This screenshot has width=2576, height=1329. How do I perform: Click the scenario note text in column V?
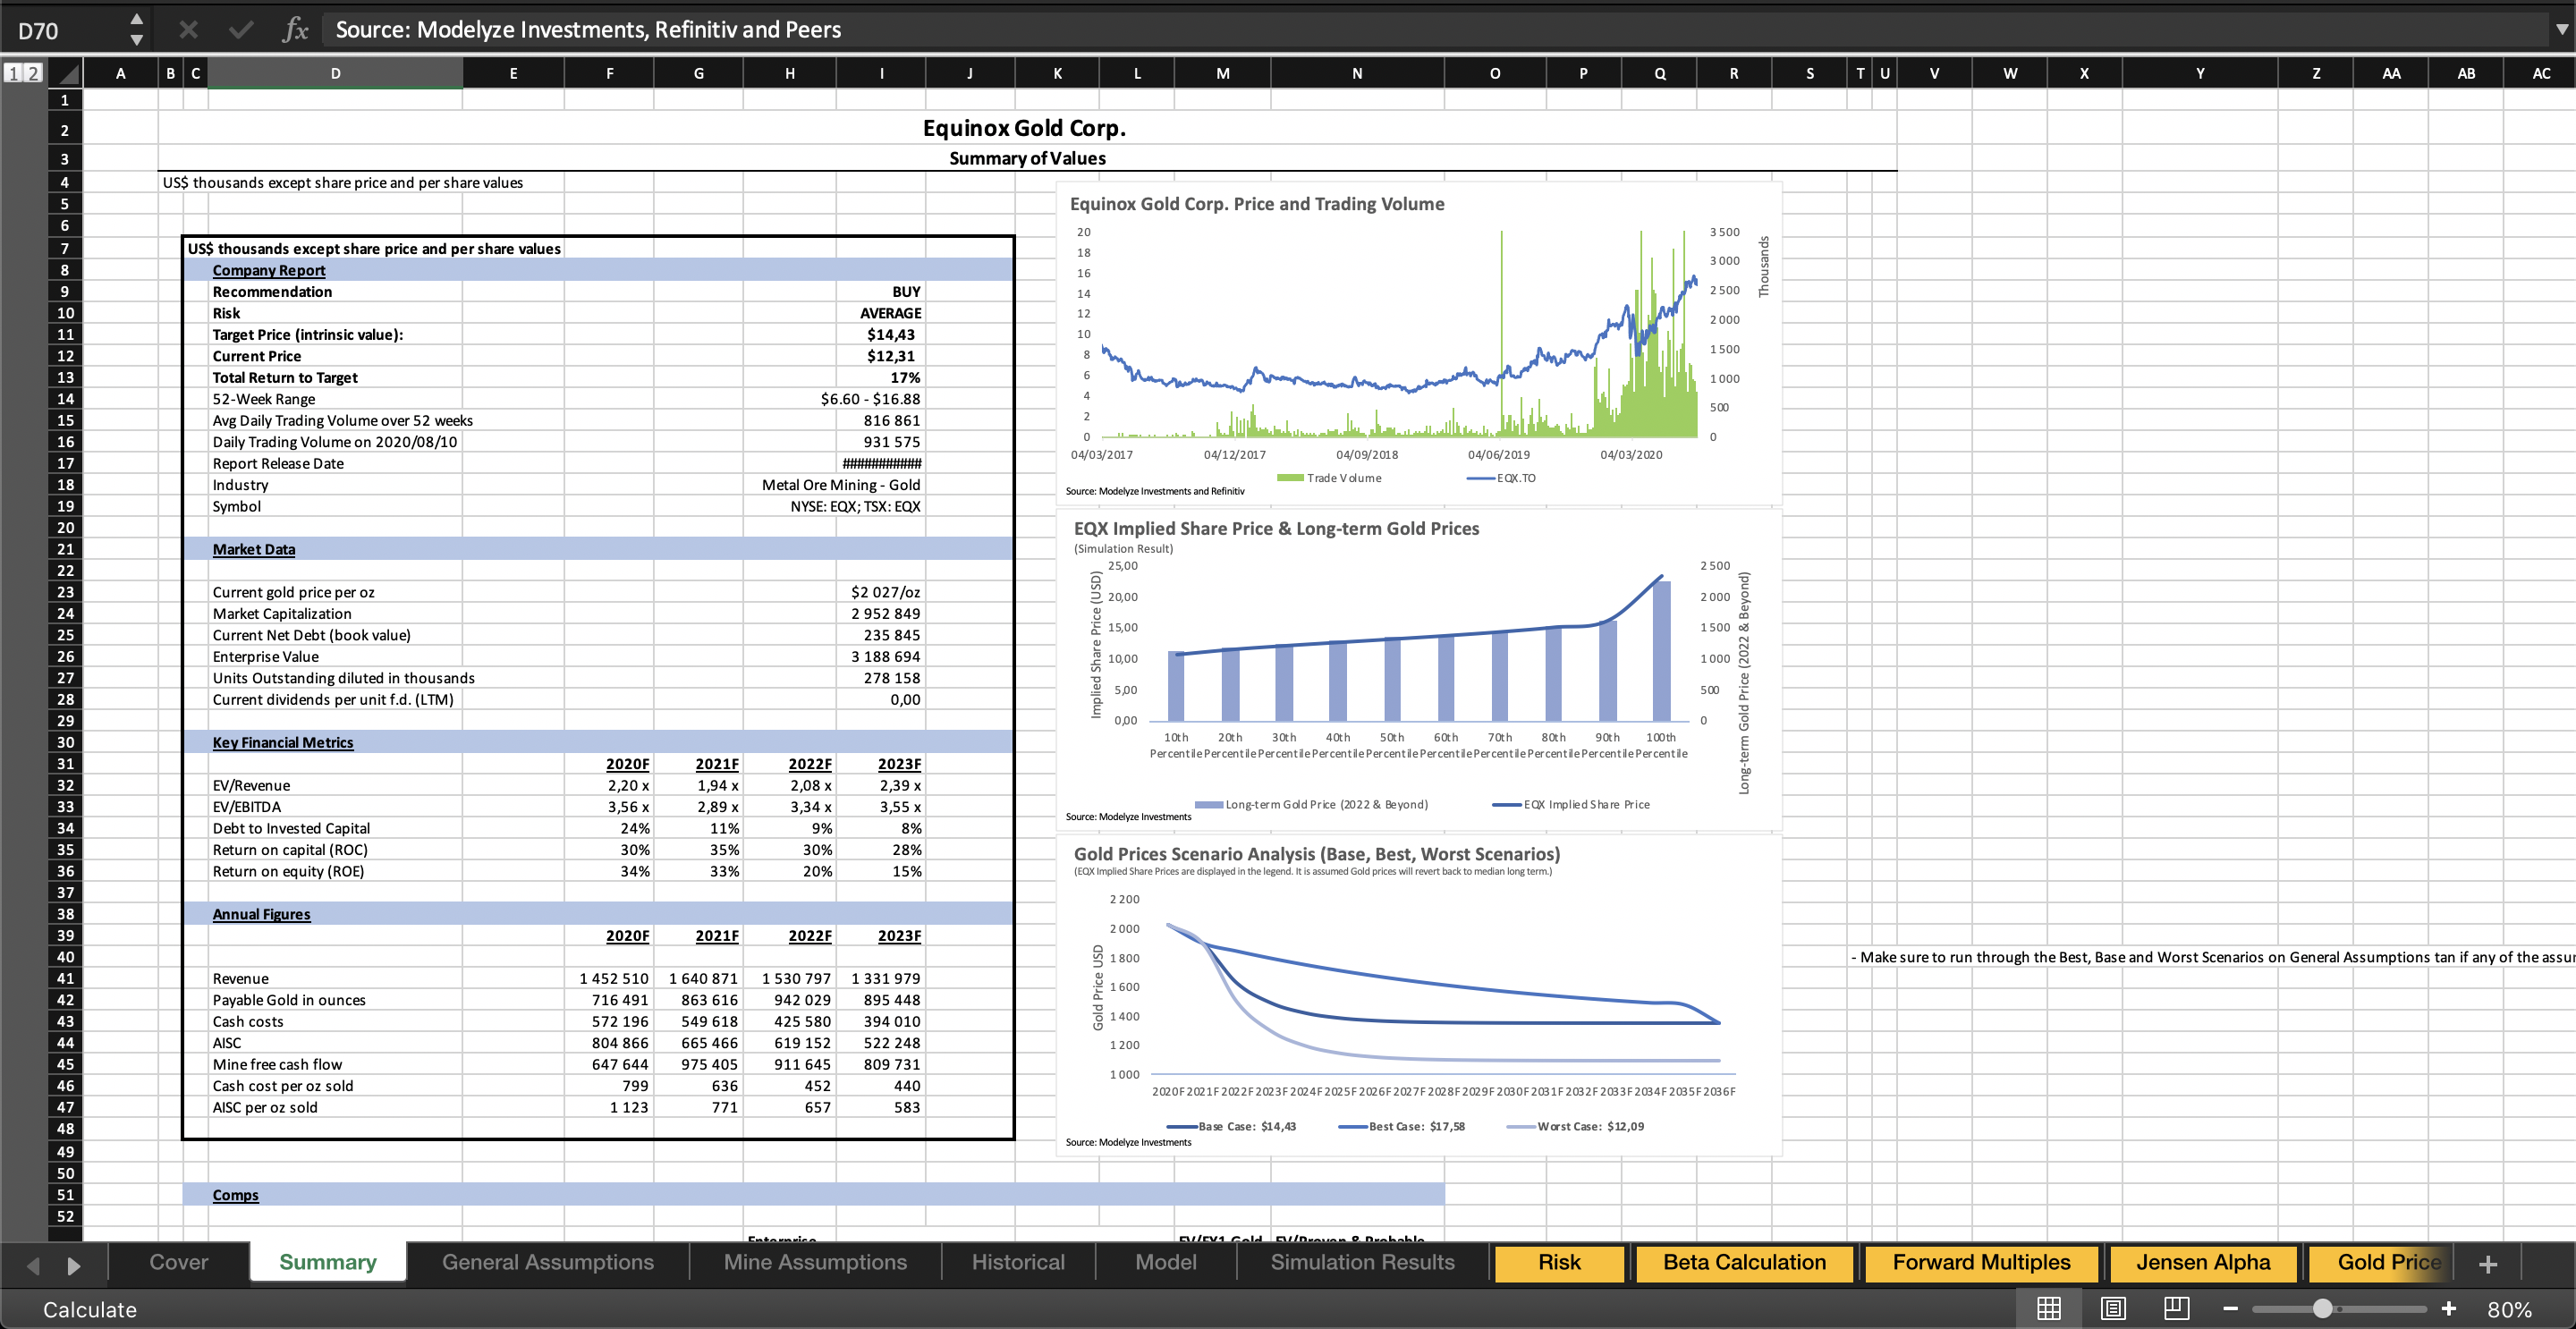[2212, 957]
